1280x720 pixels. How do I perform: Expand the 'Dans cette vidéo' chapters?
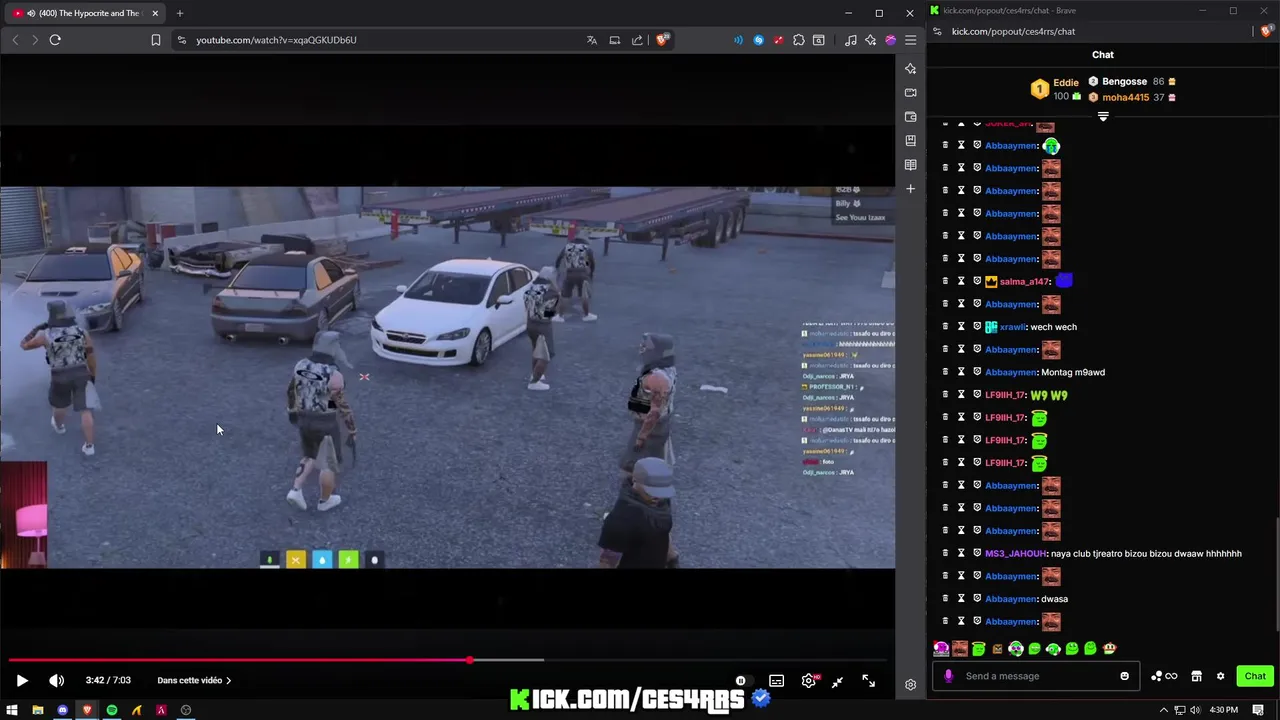194,680
